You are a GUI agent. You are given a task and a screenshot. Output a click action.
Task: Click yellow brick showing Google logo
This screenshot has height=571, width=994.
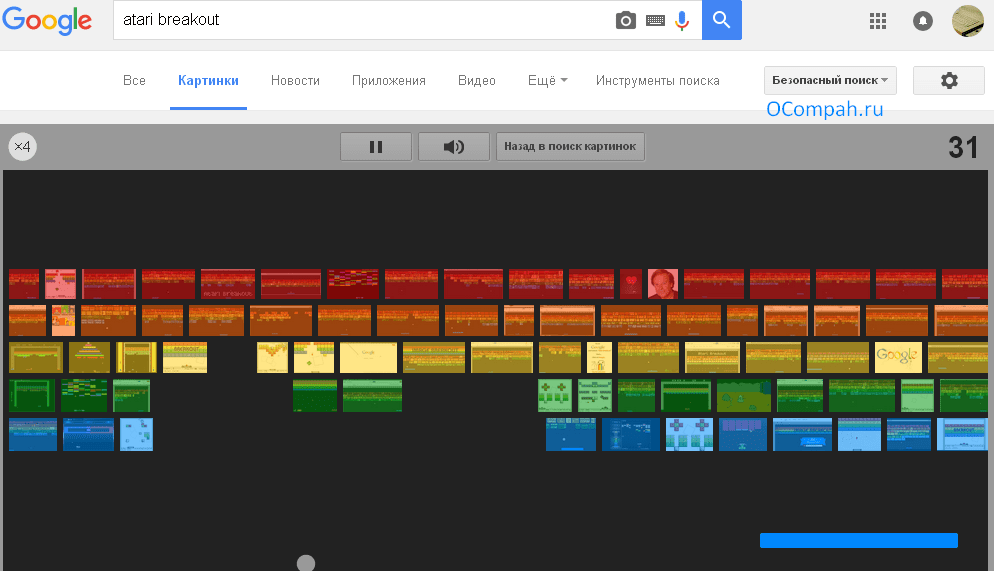pyautogui.click(x=898, y=357)
